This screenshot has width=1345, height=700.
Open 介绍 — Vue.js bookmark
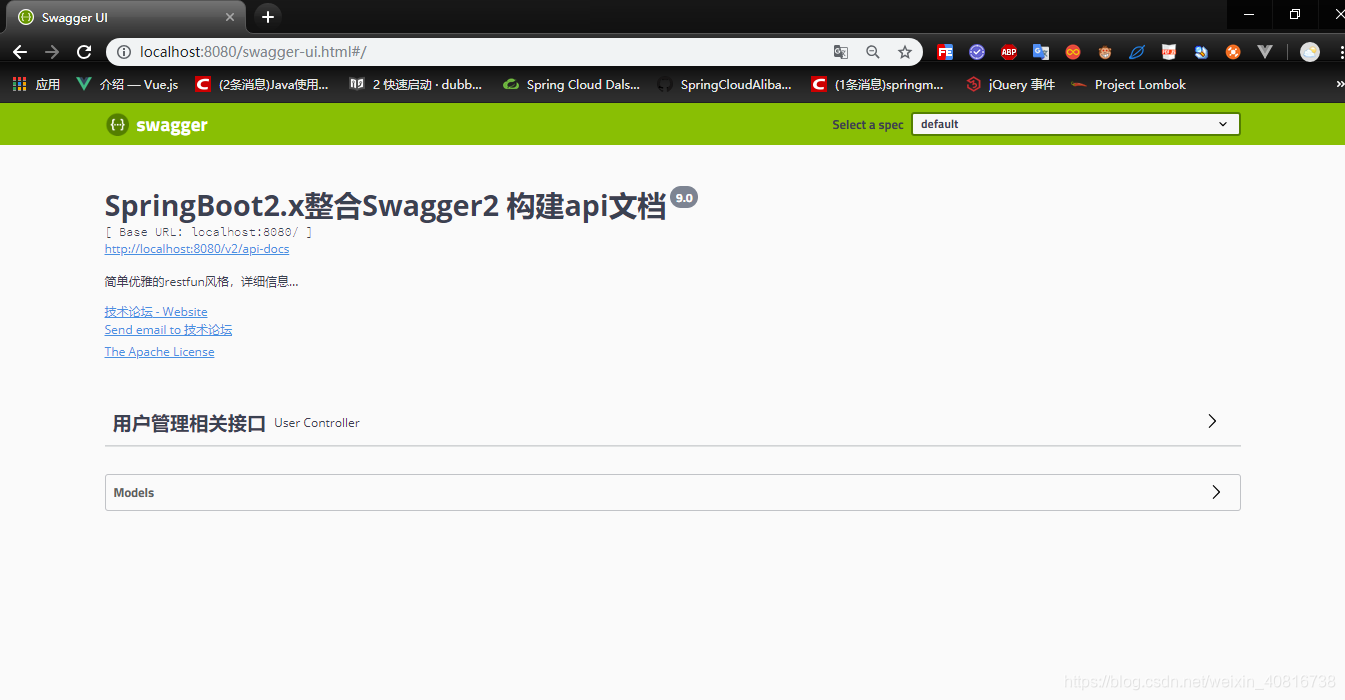(x=127, y=85)
